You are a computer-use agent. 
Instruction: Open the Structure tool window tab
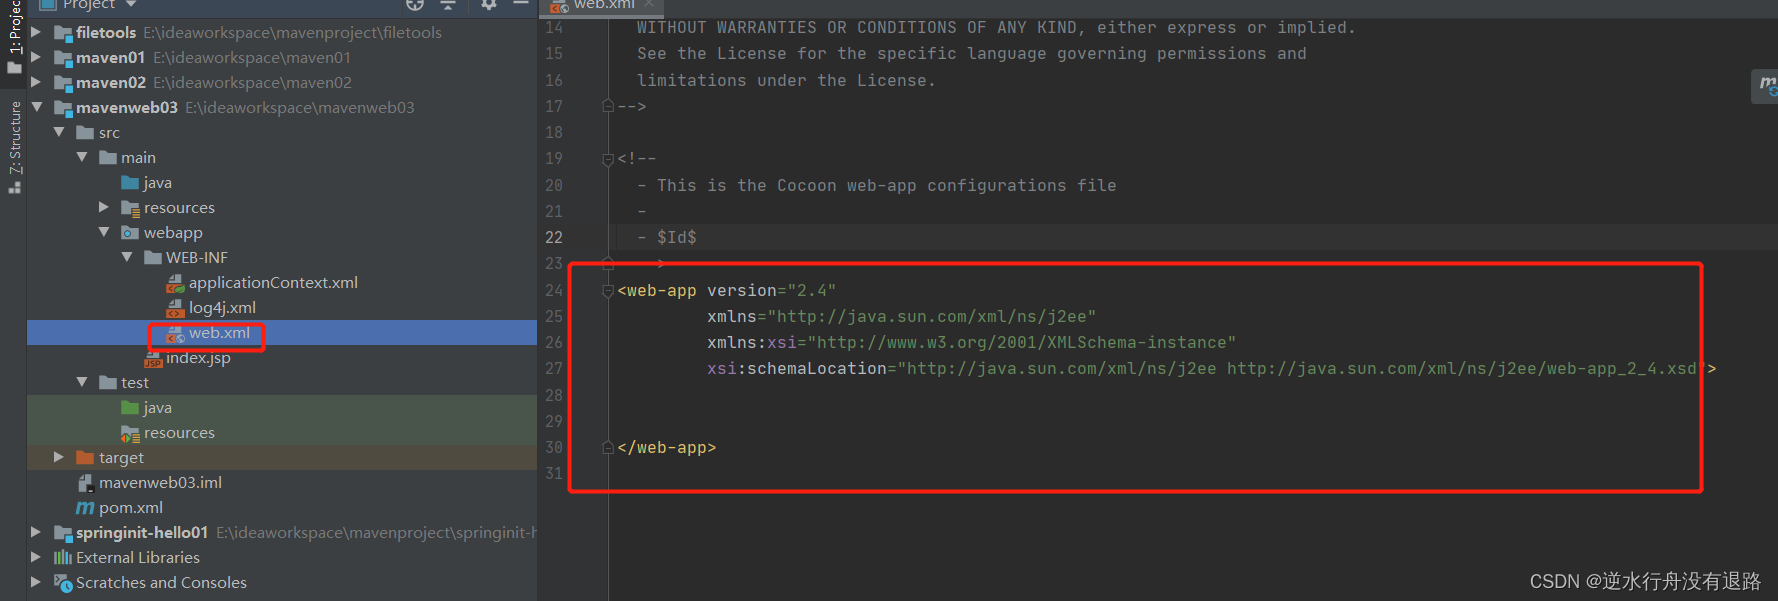pyautogui.click(x=14, y=146)
